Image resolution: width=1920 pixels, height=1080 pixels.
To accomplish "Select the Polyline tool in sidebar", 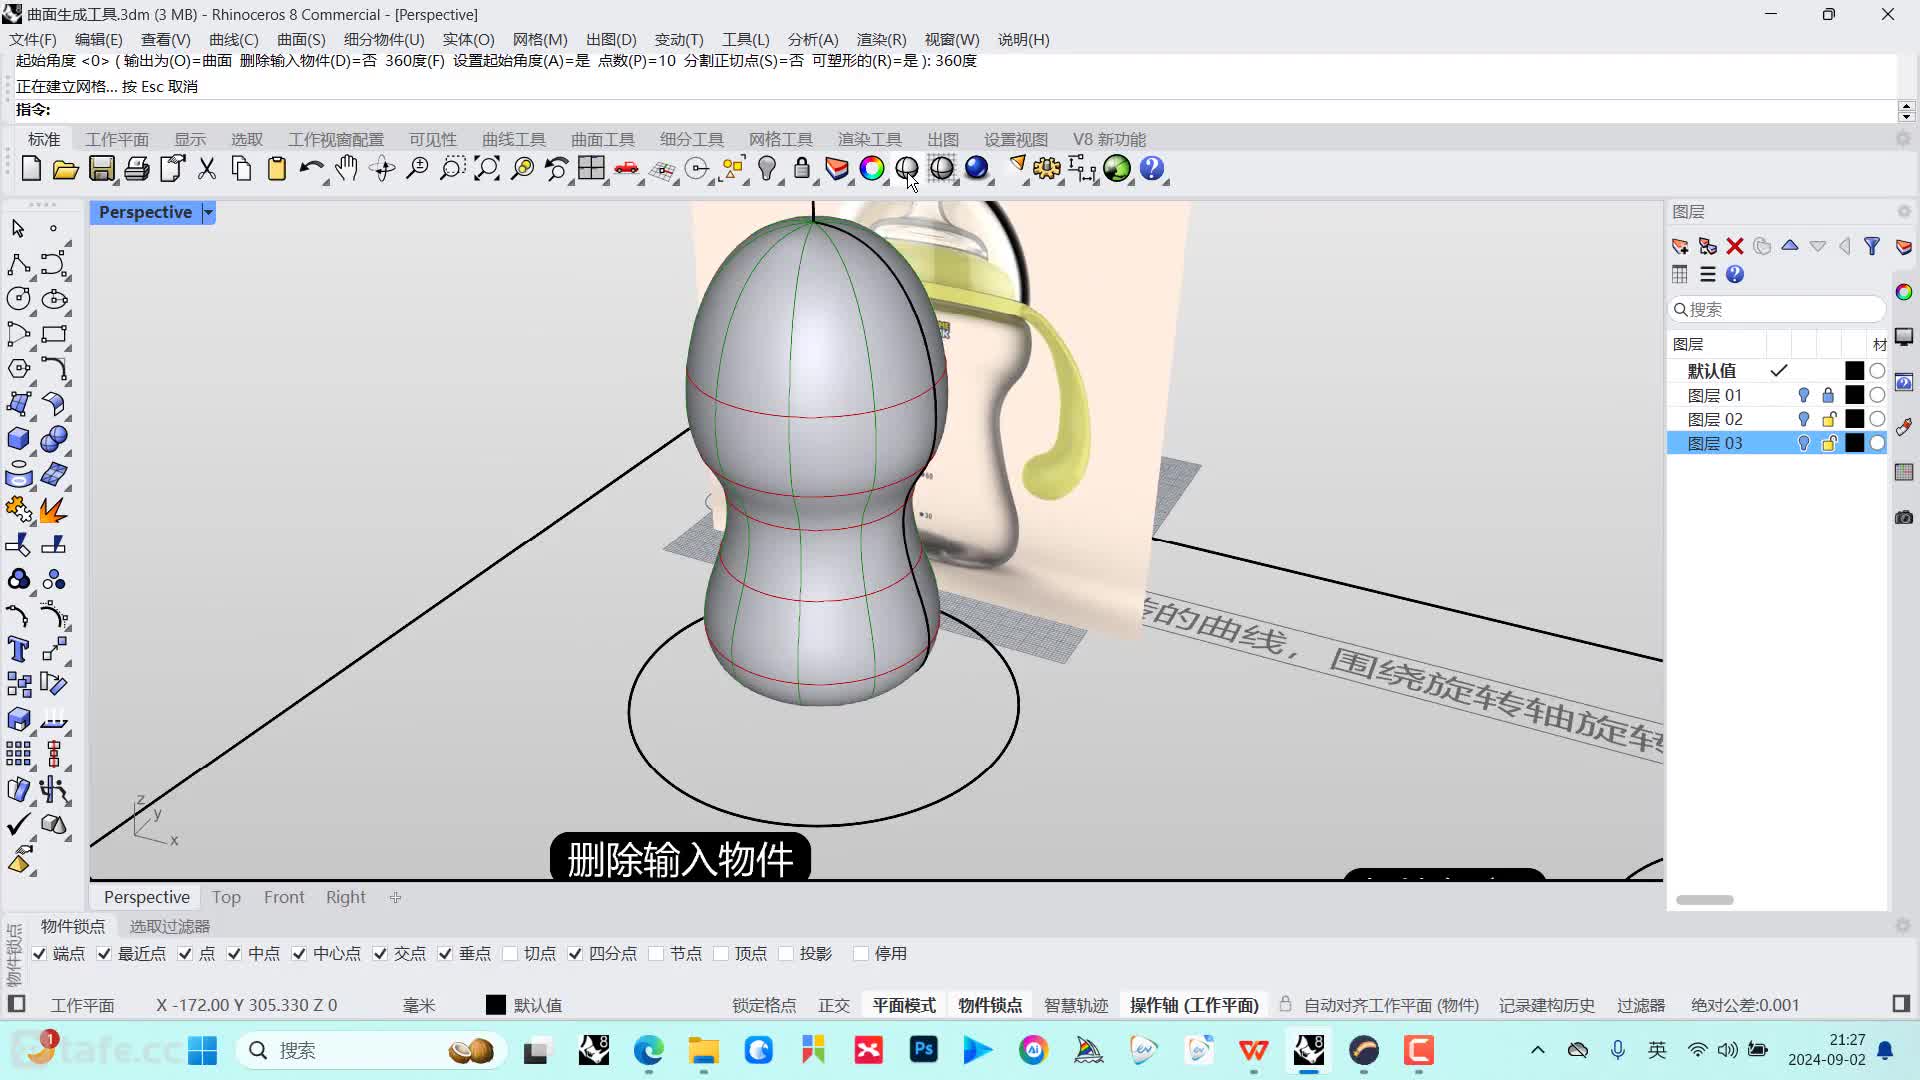I will 18,264.
